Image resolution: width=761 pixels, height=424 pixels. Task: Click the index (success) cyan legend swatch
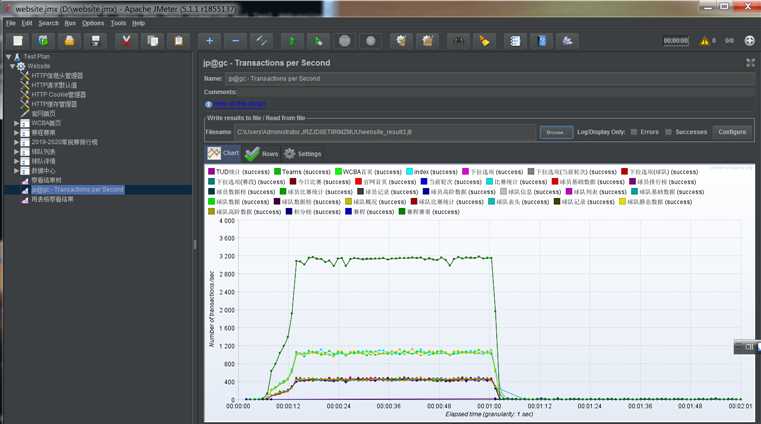click(x=409, y=171)
